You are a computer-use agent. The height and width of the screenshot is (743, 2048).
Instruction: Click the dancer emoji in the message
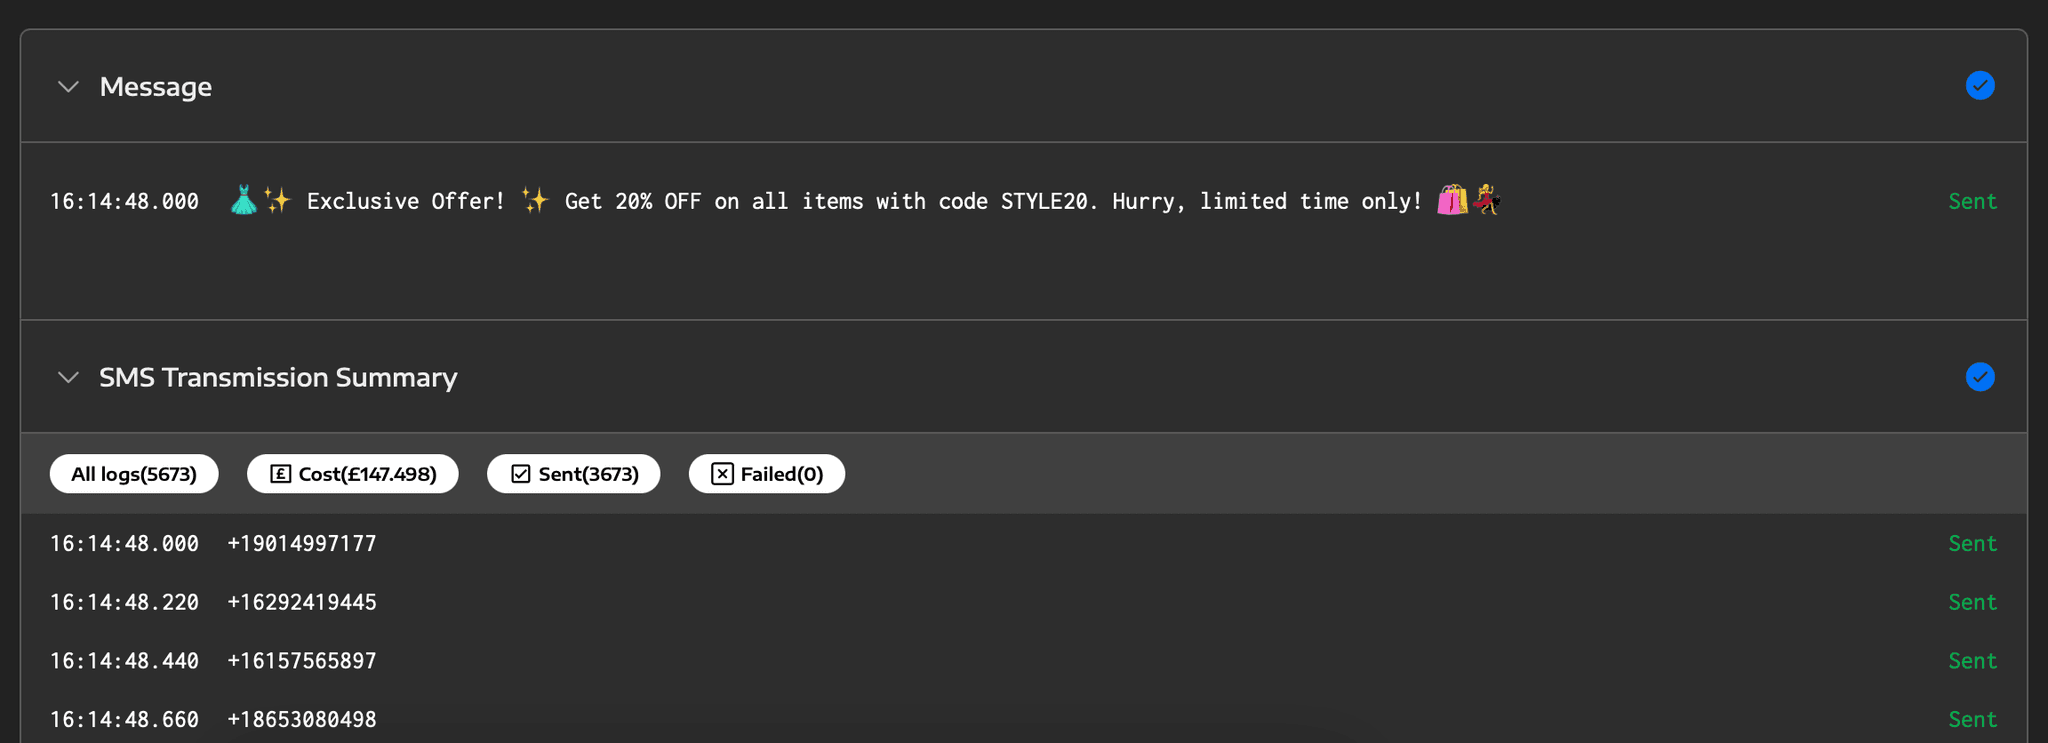[1487, 201]
